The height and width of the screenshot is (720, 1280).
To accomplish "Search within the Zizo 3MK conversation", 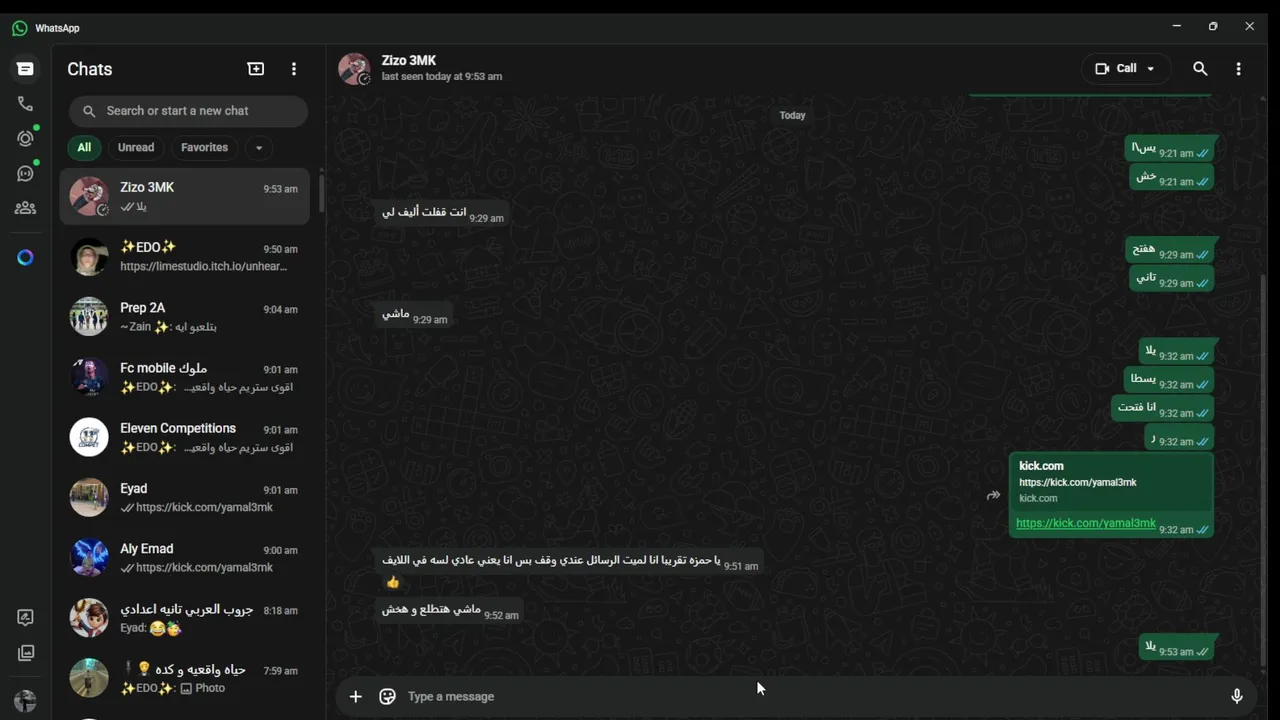I will click(1200, 69).
